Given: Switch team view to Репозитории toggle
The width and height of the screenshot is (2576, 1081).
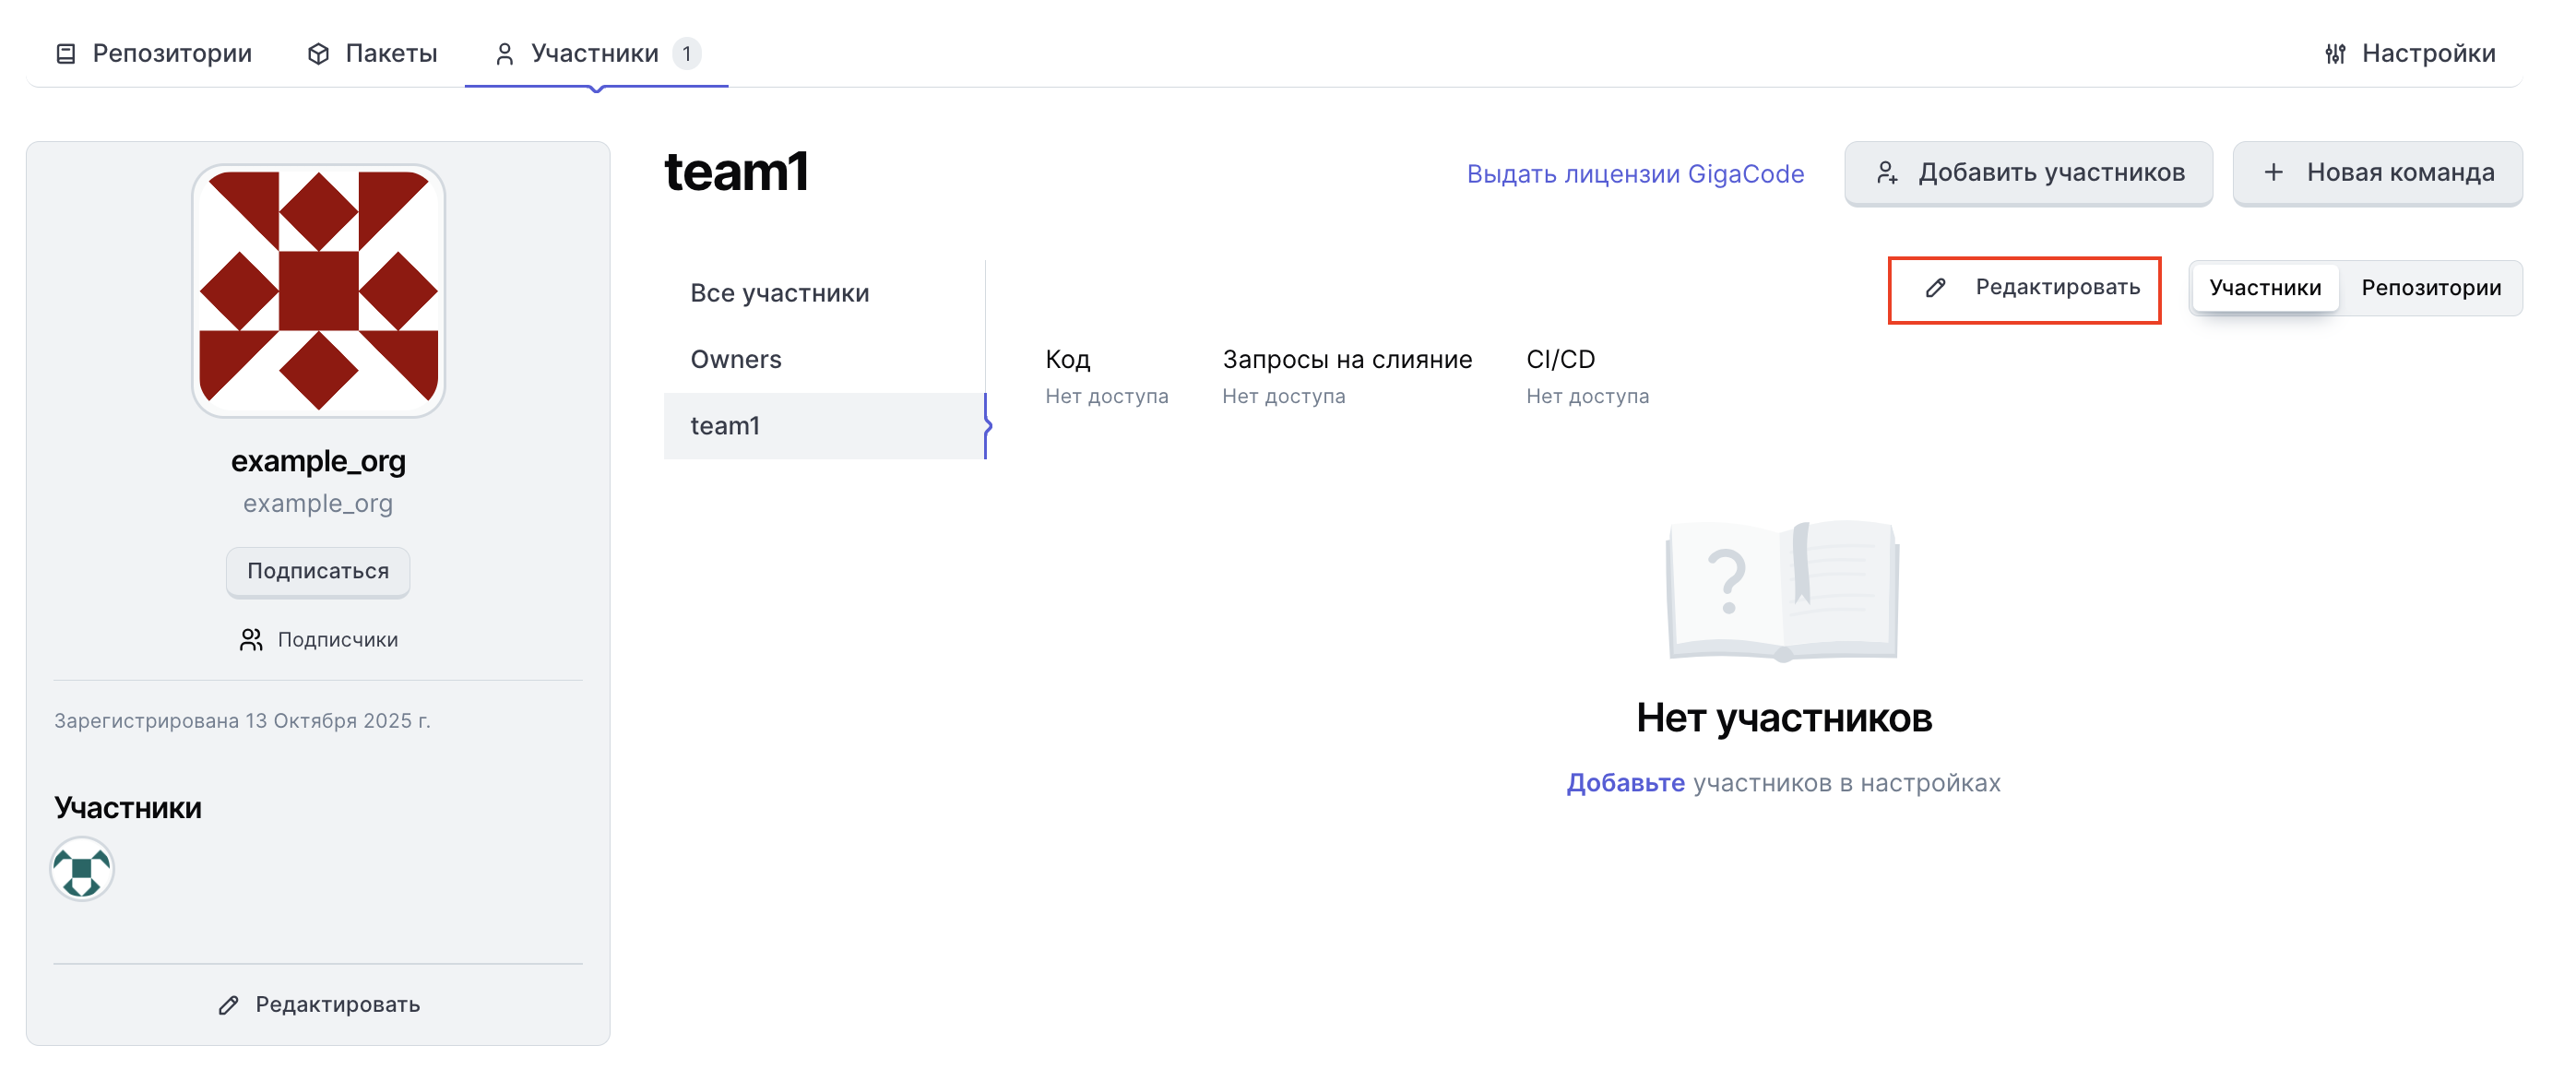Looking at the screenshot, I should tap(2430, 288).
